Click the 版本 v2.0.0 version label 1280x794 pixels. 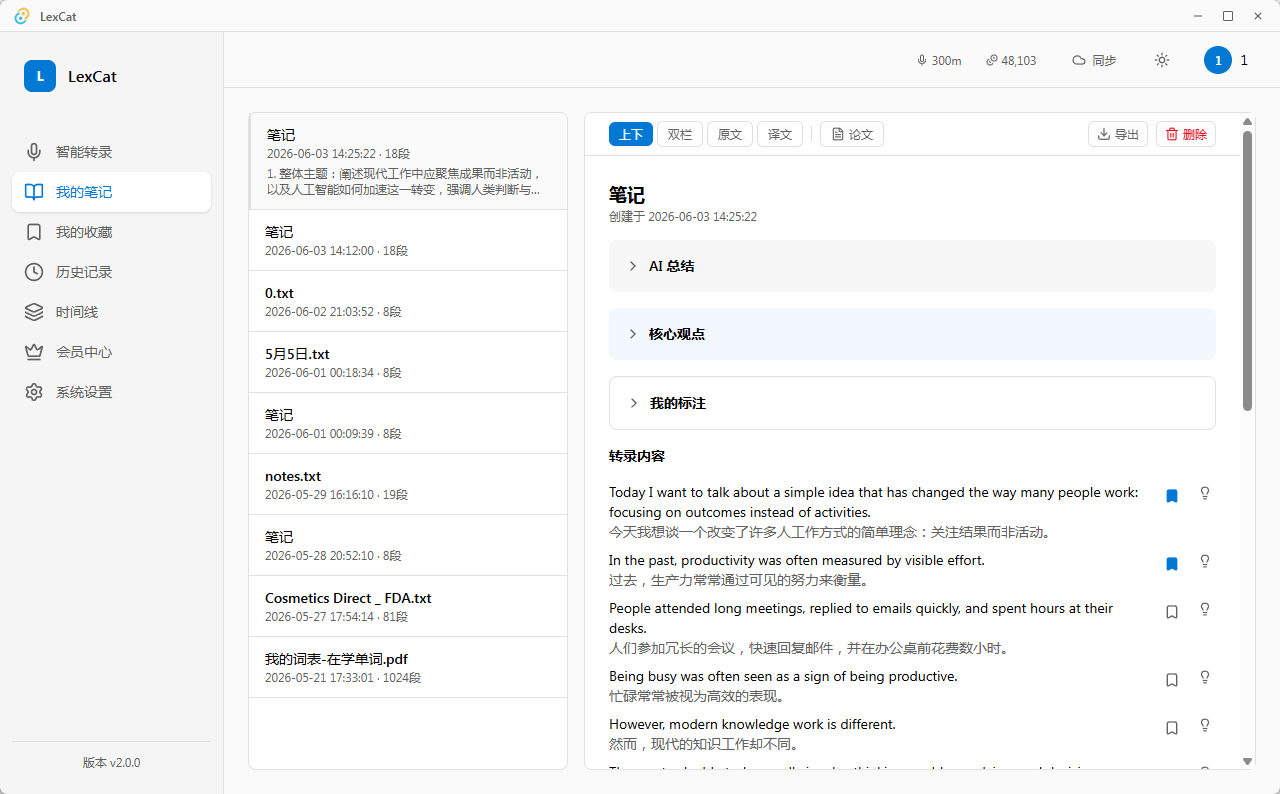[x=111, y=762]
